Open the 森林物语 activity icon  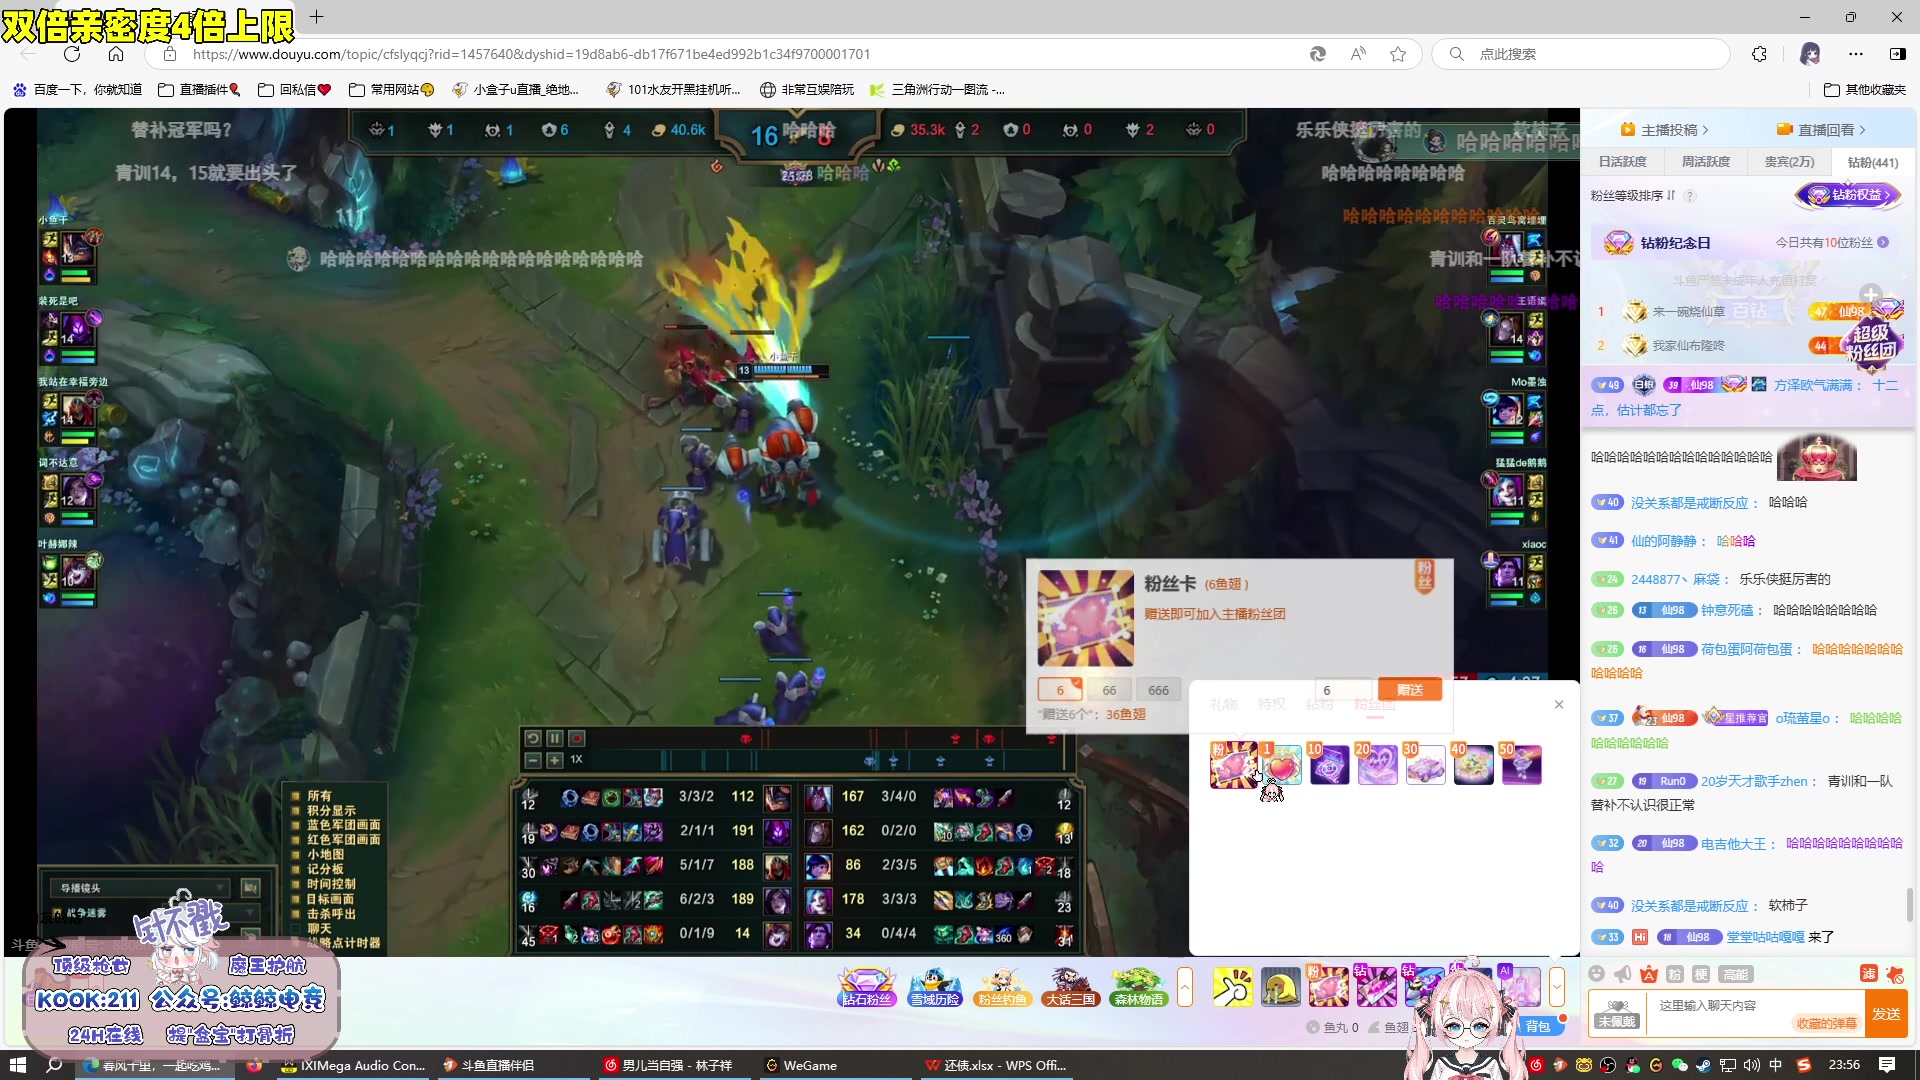click(1138, 986)
